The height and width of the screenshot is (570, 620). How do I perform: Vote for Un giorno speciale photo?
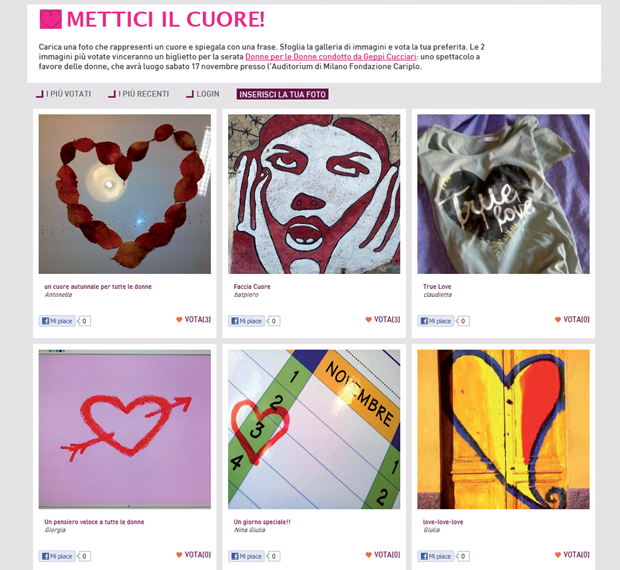[x=383, y=555]
